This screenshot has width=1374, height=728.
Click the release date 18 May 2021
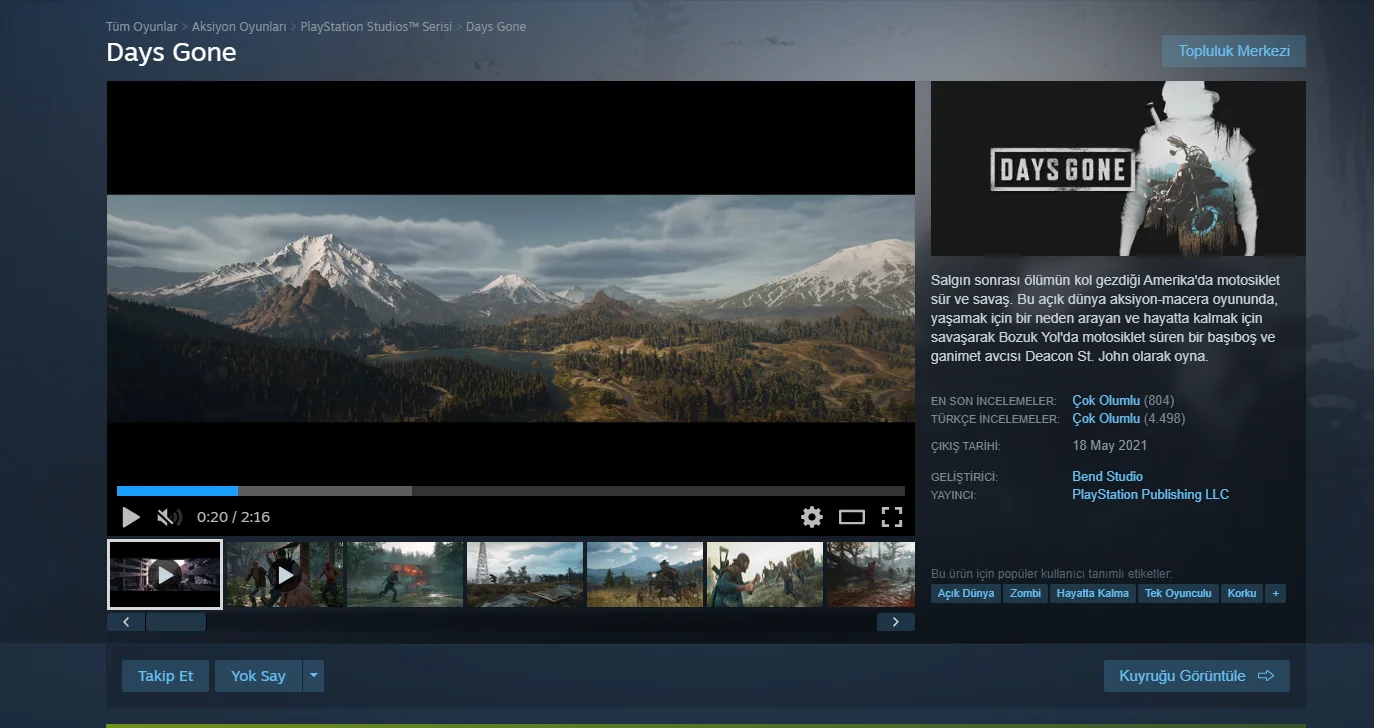coord(1109,446)
